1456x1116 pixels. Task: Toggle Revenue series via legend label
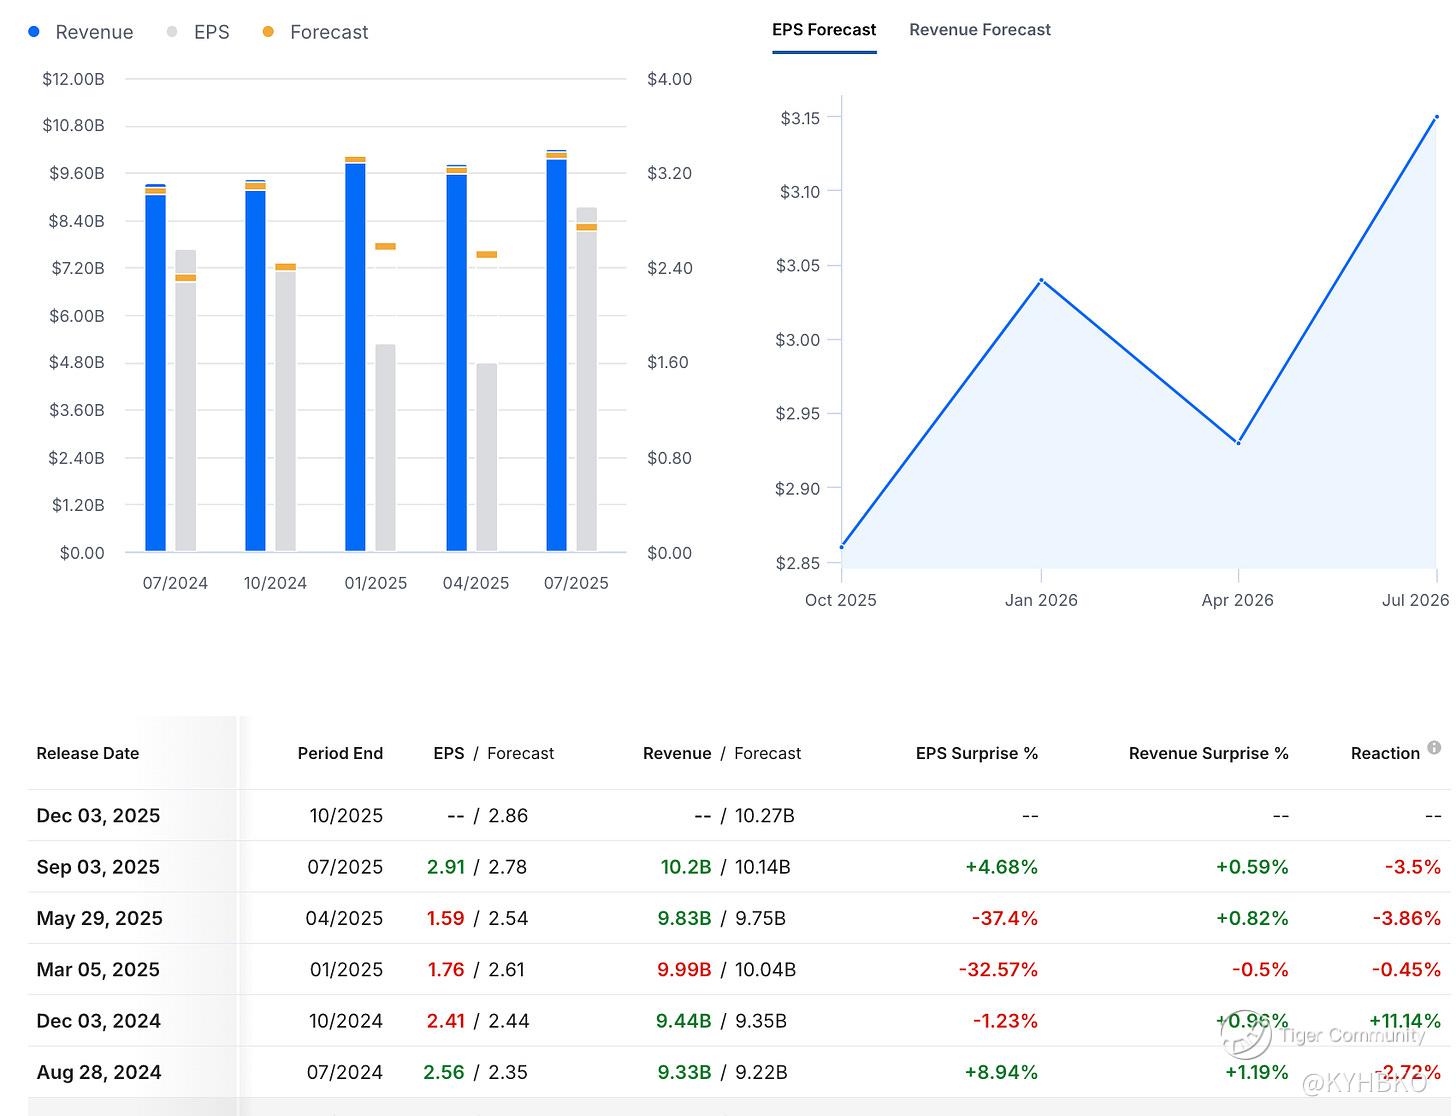pyautogui.click(x=94, y=32)
